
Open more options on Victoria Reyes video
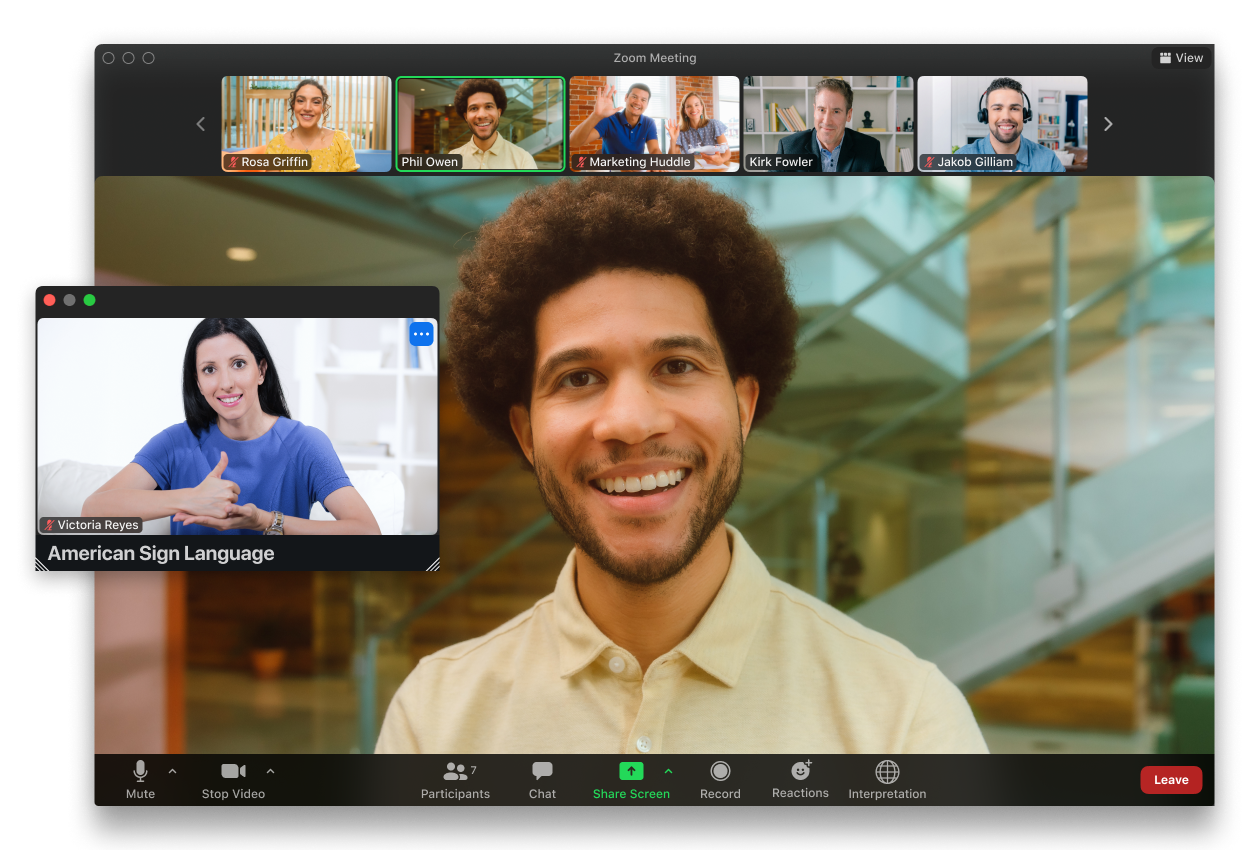tap(421, 334)
